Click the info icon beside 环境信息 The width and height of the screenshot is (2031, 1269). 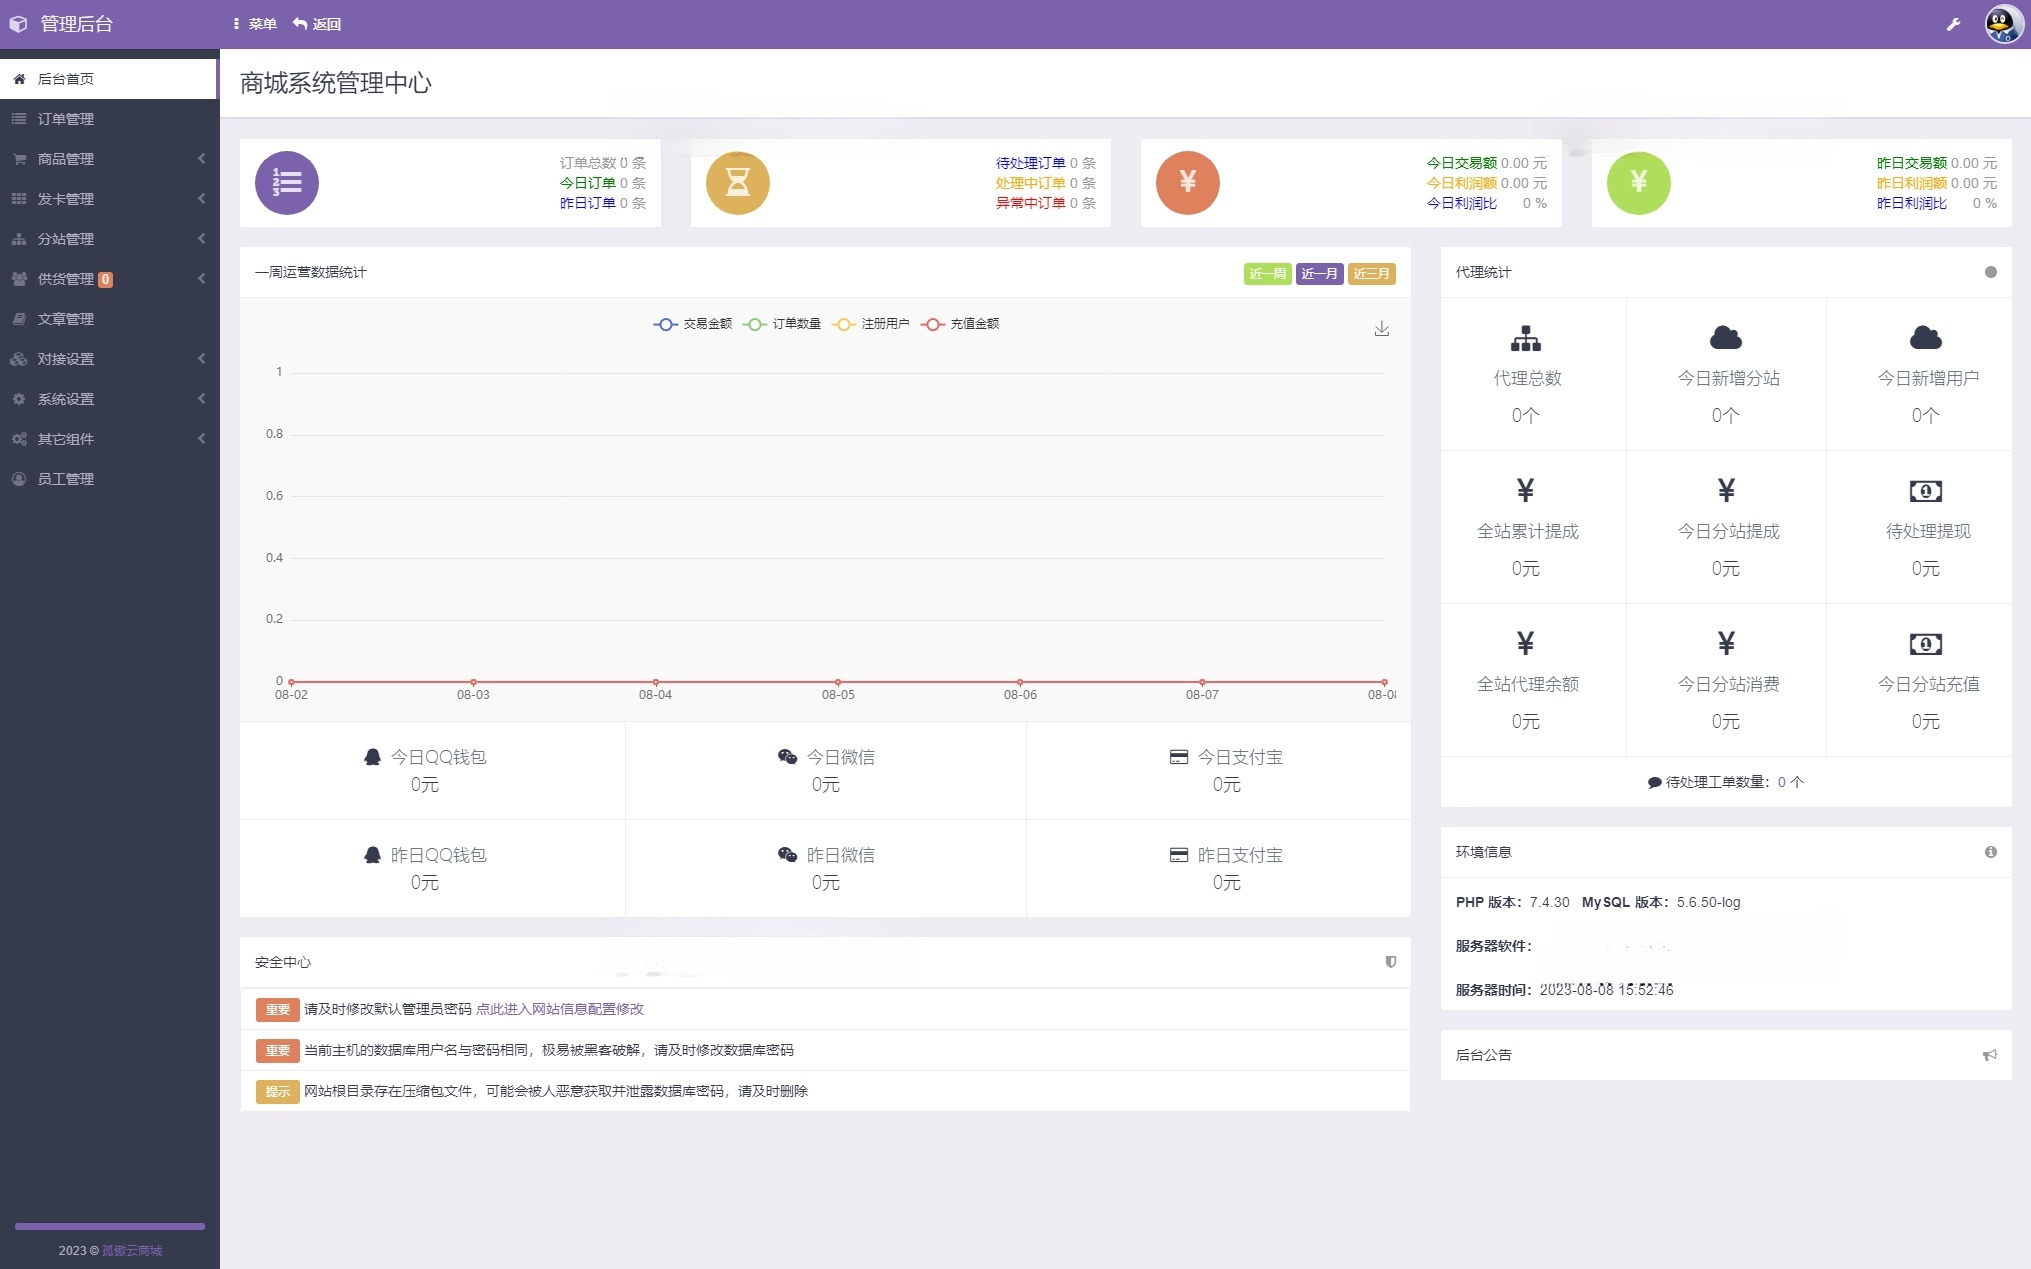[x=1991, y=851]
